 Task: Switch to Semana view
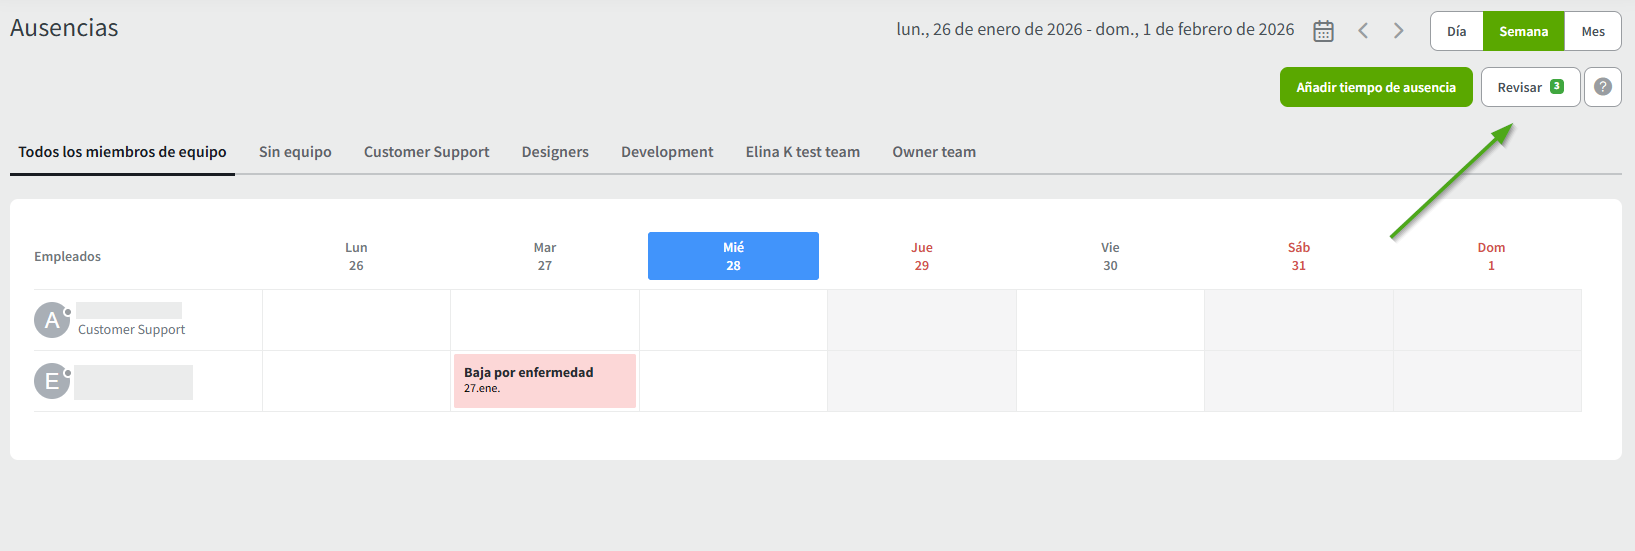click(1523, 31)
